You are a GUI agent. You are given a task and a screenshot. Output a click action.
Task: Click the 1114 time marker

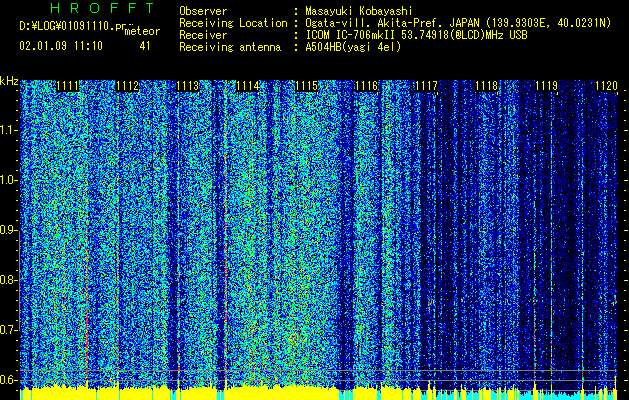click(248, 86)
